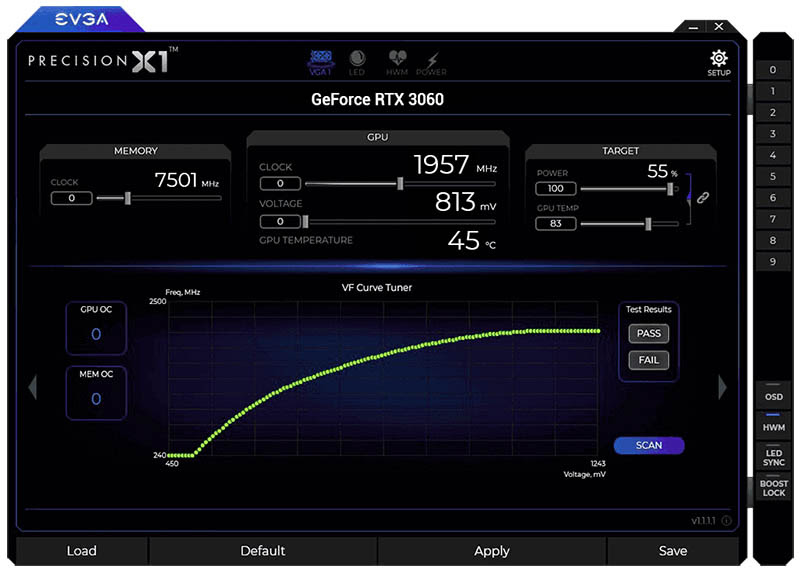Toggle BOOST LOCK

coord(773,487)
